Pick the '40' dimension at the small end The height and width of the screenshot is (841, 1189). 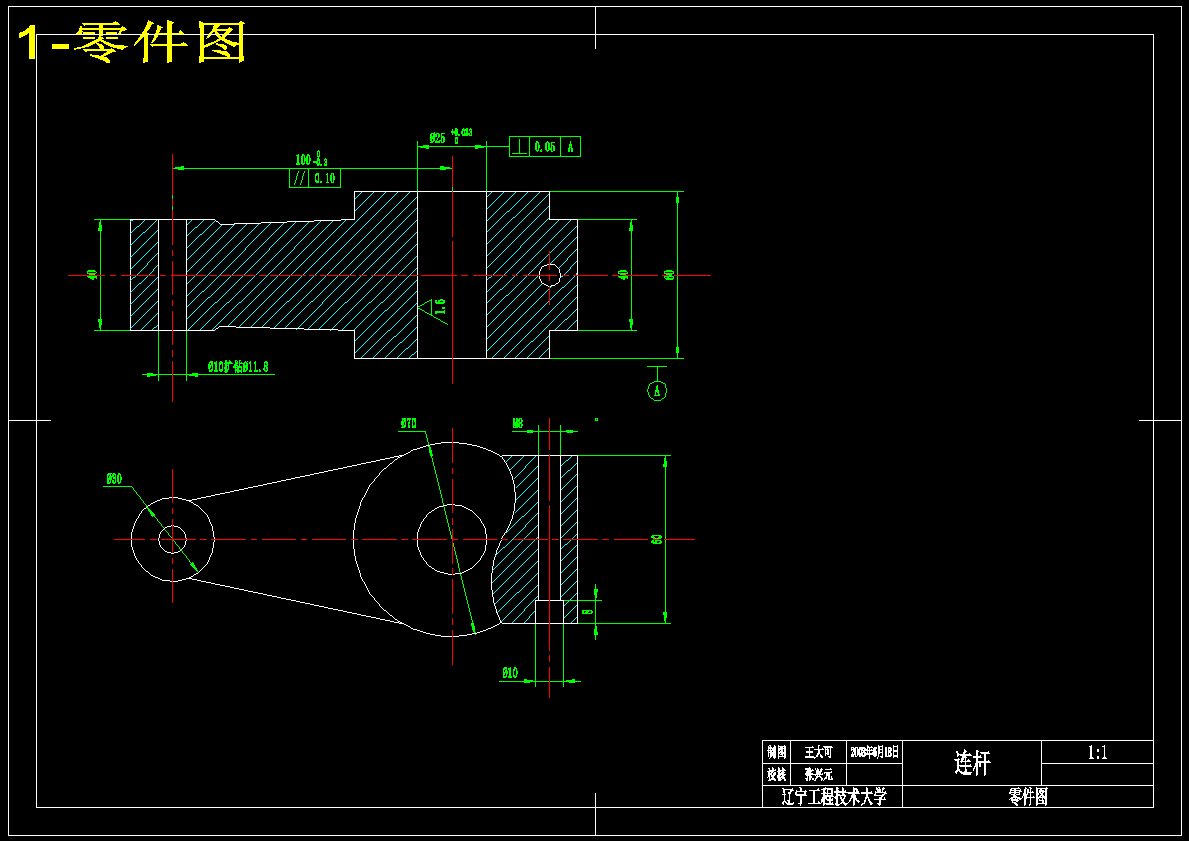(x=93, y=275)
